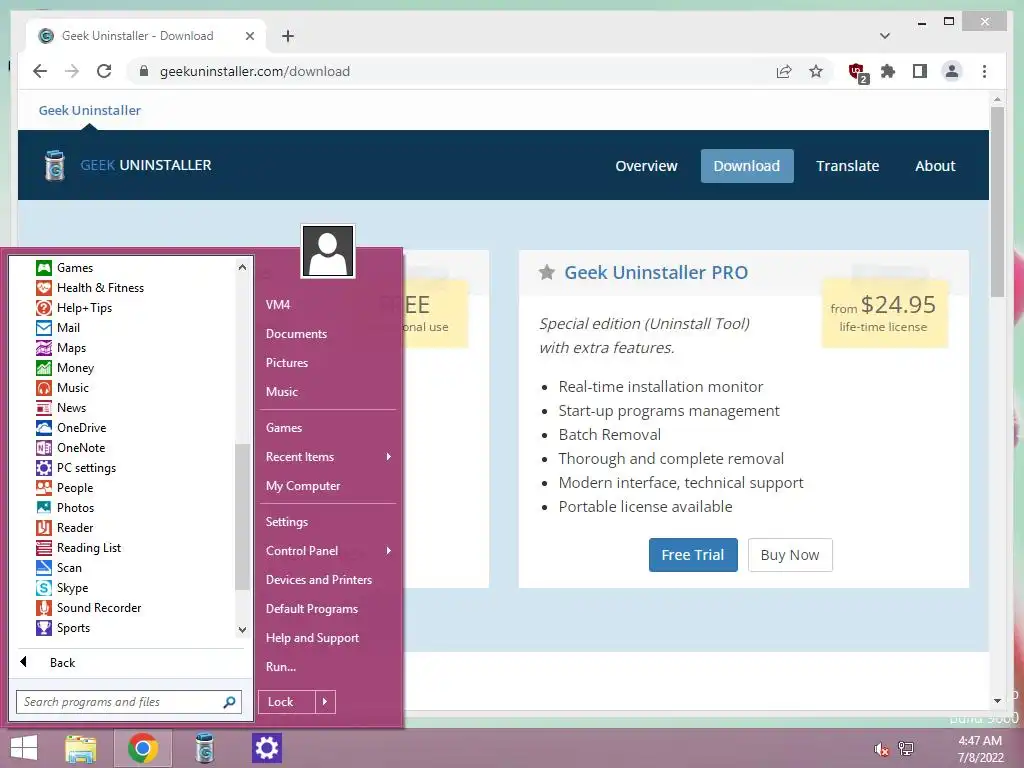Click the web page scroll down arrow

pos(997,701)
